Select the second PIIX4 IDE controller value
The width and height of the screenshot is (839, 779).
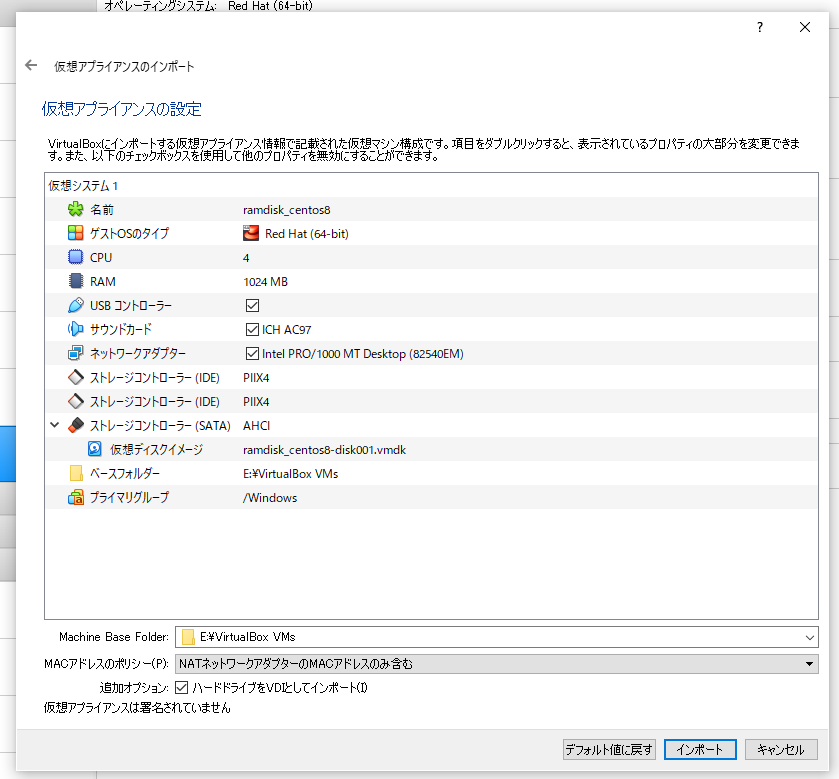[x=256, y=402]
